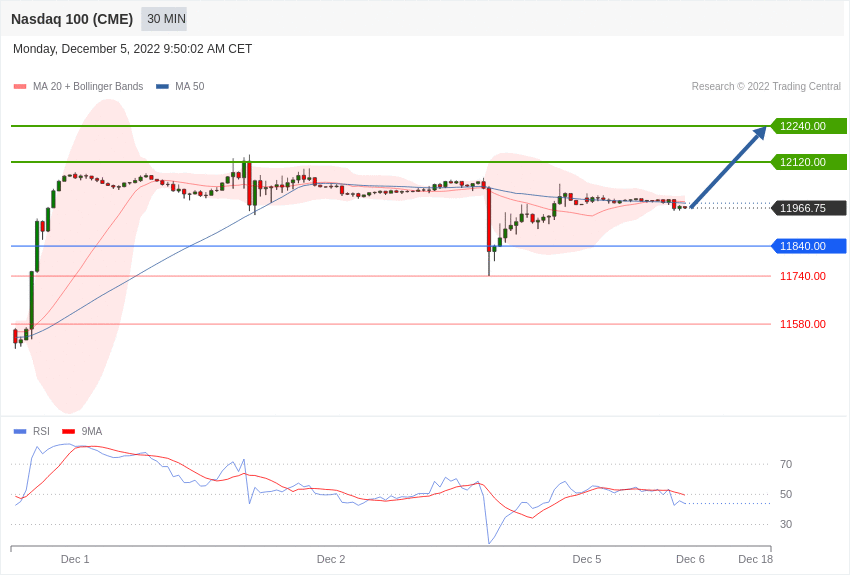Screen dimensions: 850x576
Task: Click the Nasdaq 100 (CME) title
Action: point(72,19)
